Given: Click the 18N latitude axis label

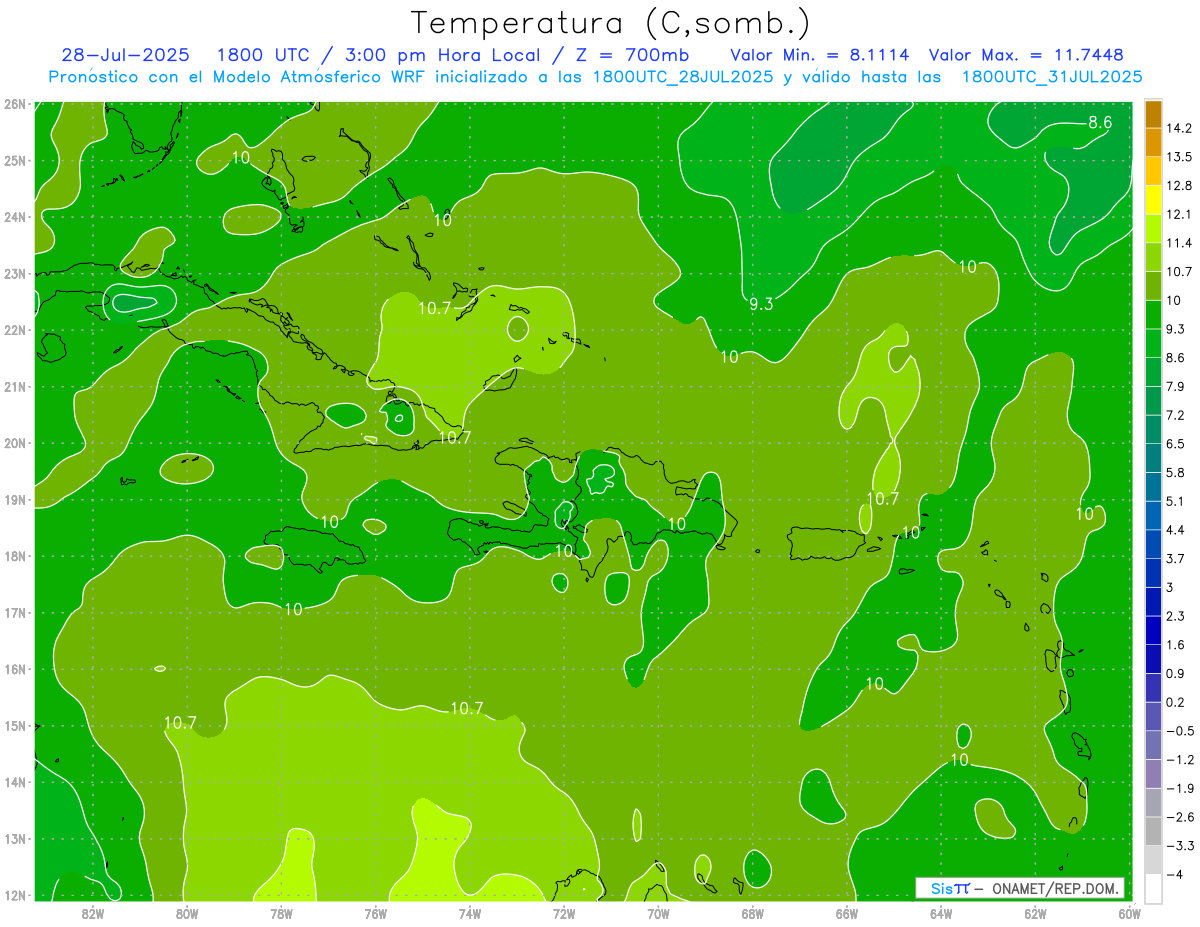Looking at the screenshot, I should coord(14,556).
